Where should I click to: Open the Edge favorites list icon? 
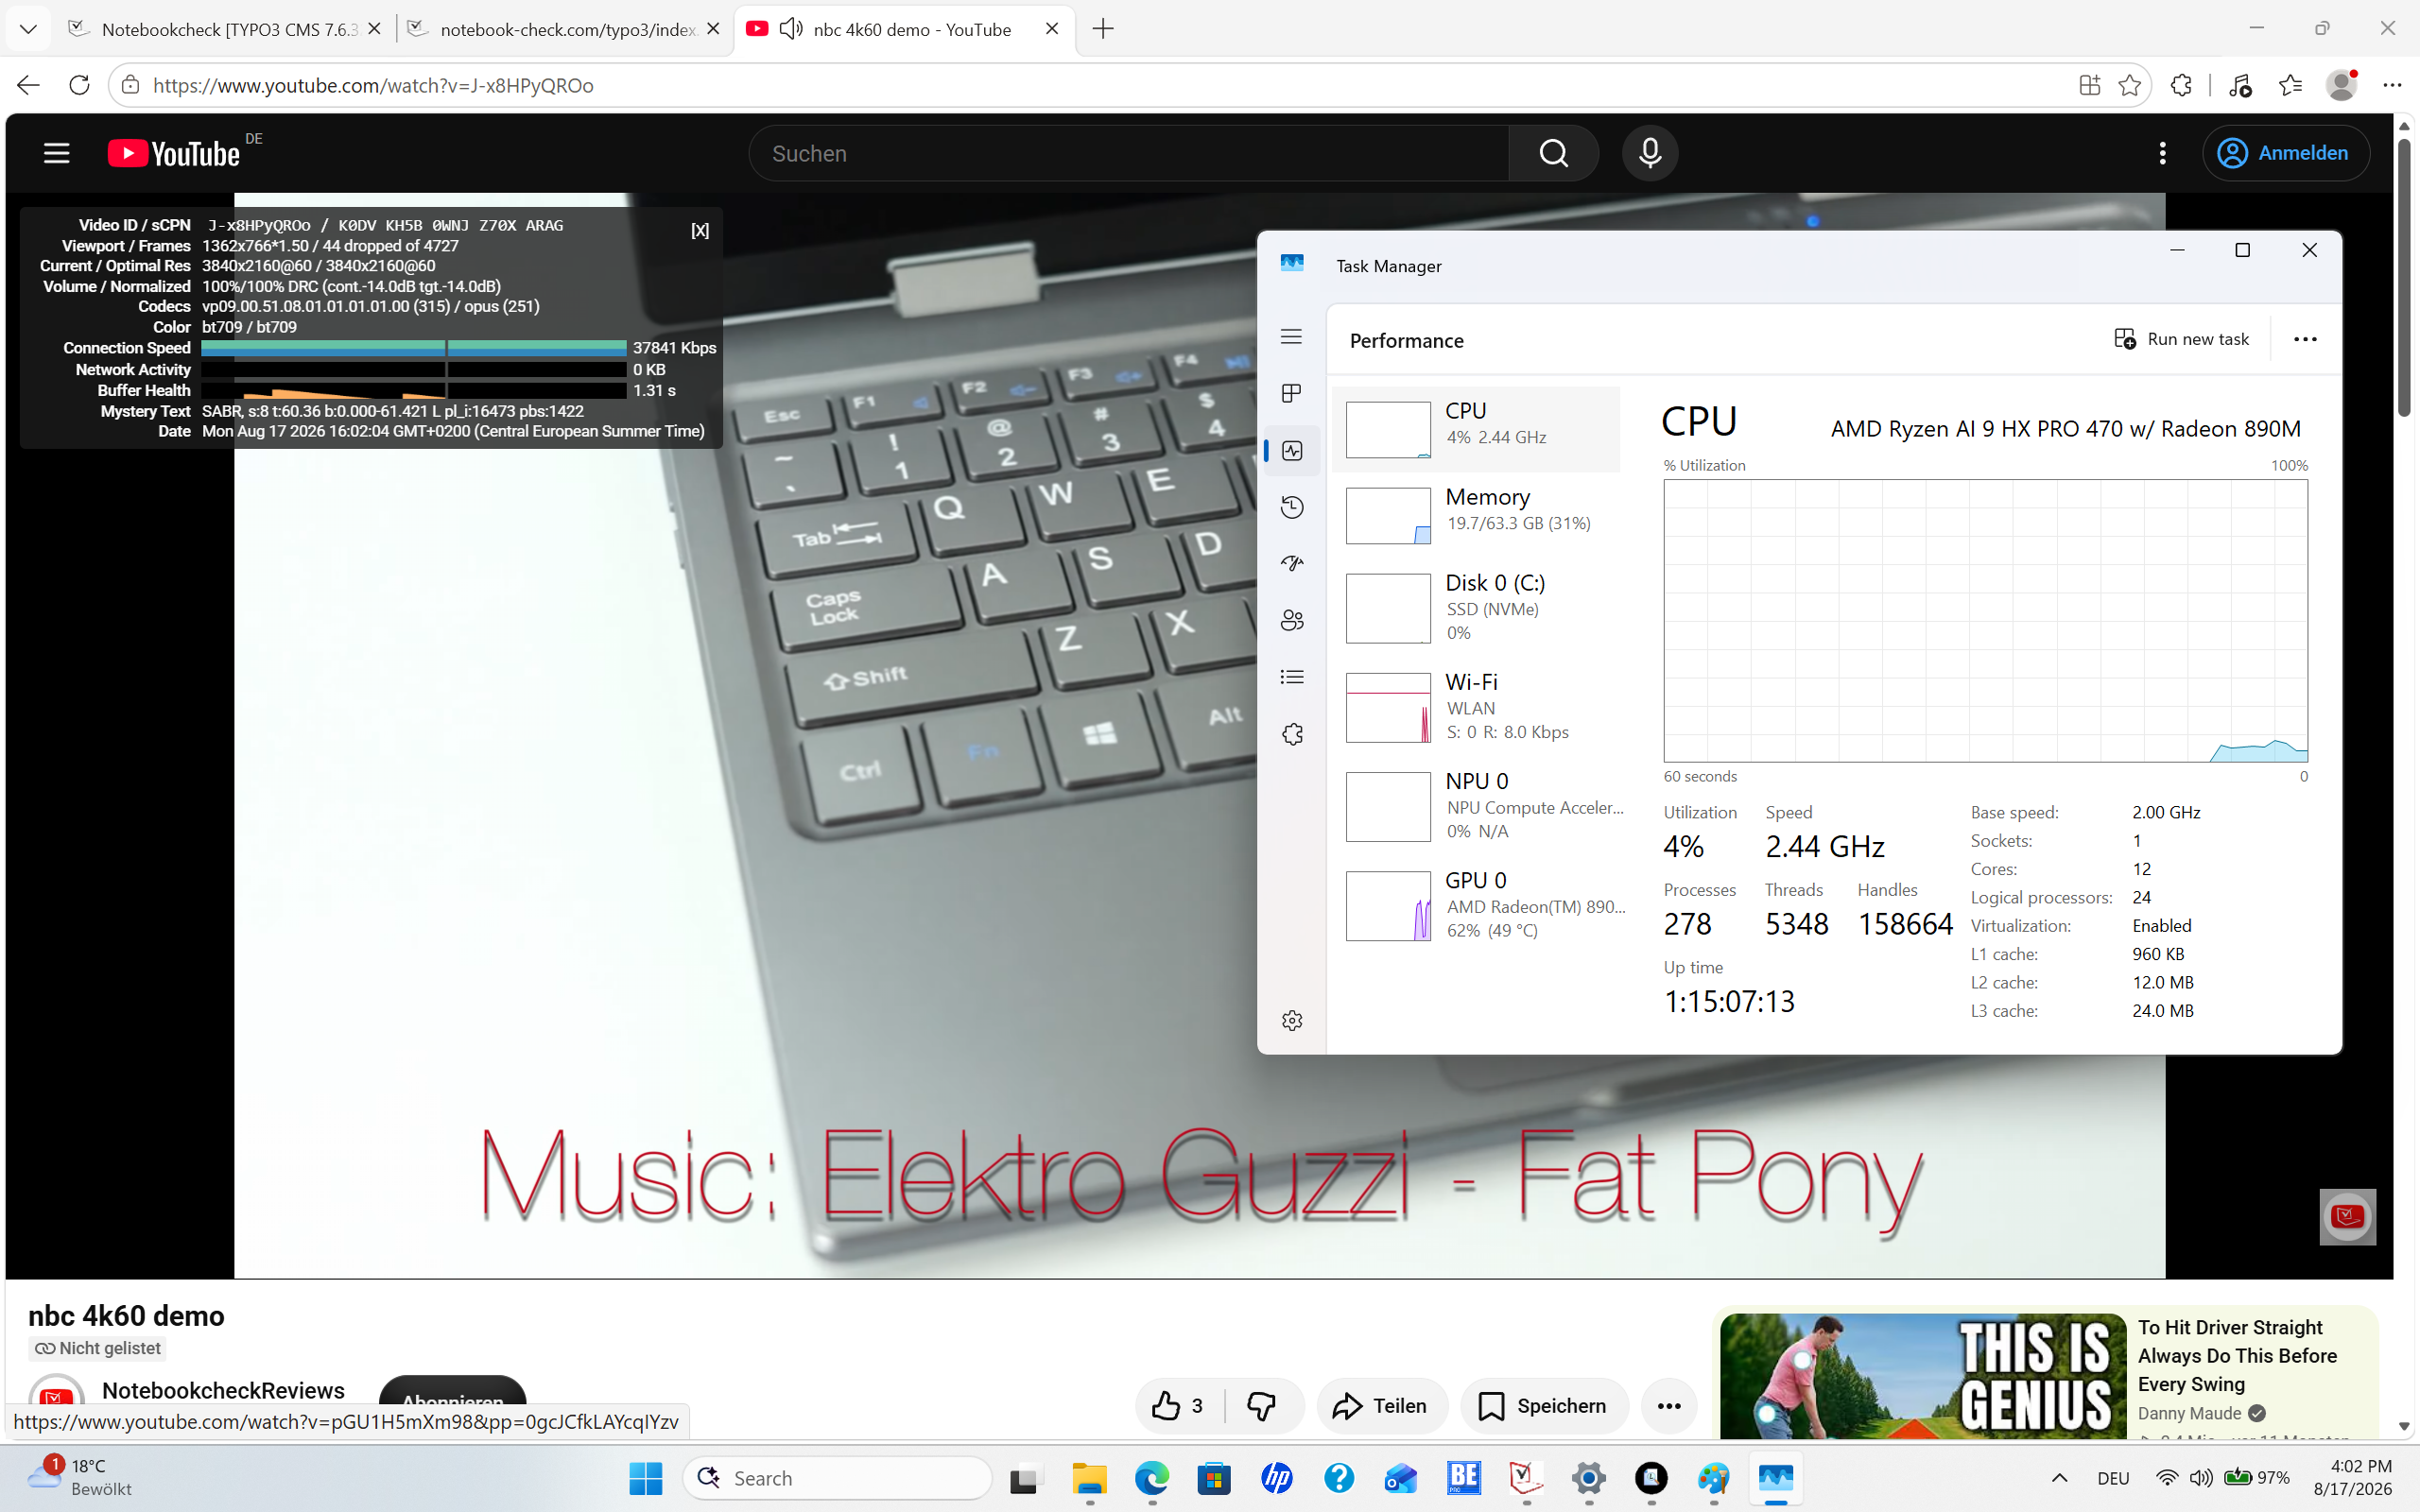[2290, 85]
